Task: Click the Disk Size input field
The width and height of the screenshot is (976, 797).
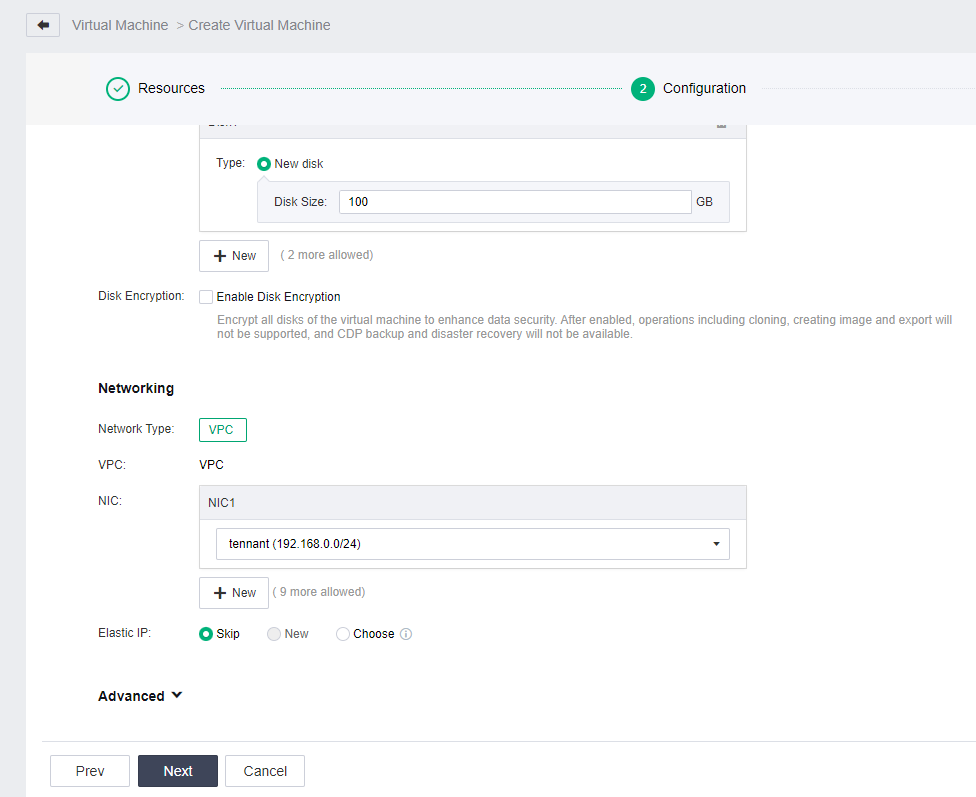Action: tap(515, 202)
